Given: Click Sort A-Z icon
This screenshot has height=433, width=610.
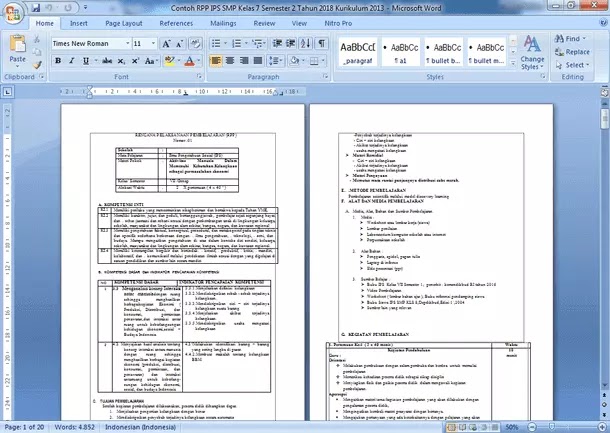Looking at the screenshot, I should pos(306,43).
